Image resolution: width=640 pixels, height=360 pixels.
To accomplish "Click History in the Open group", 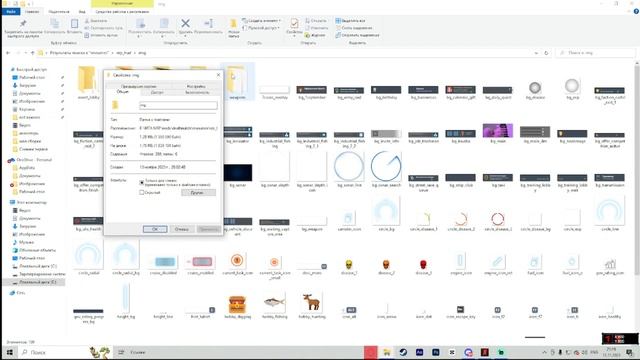I will 316,35.
